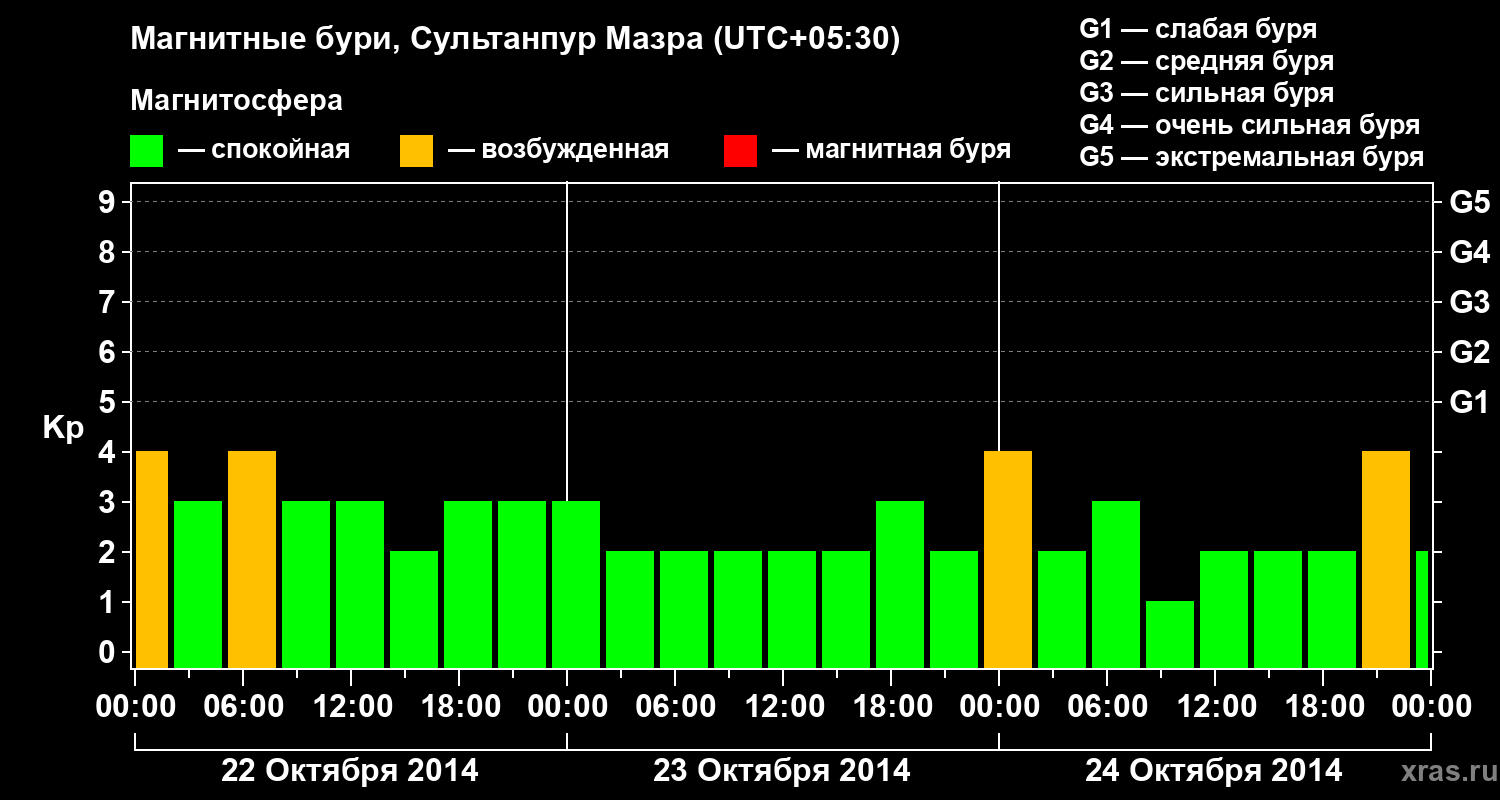This screenshot has height=800, width=1500.
Task: Click the 00:00 time label starting 23 October
Action: (568, 707)
